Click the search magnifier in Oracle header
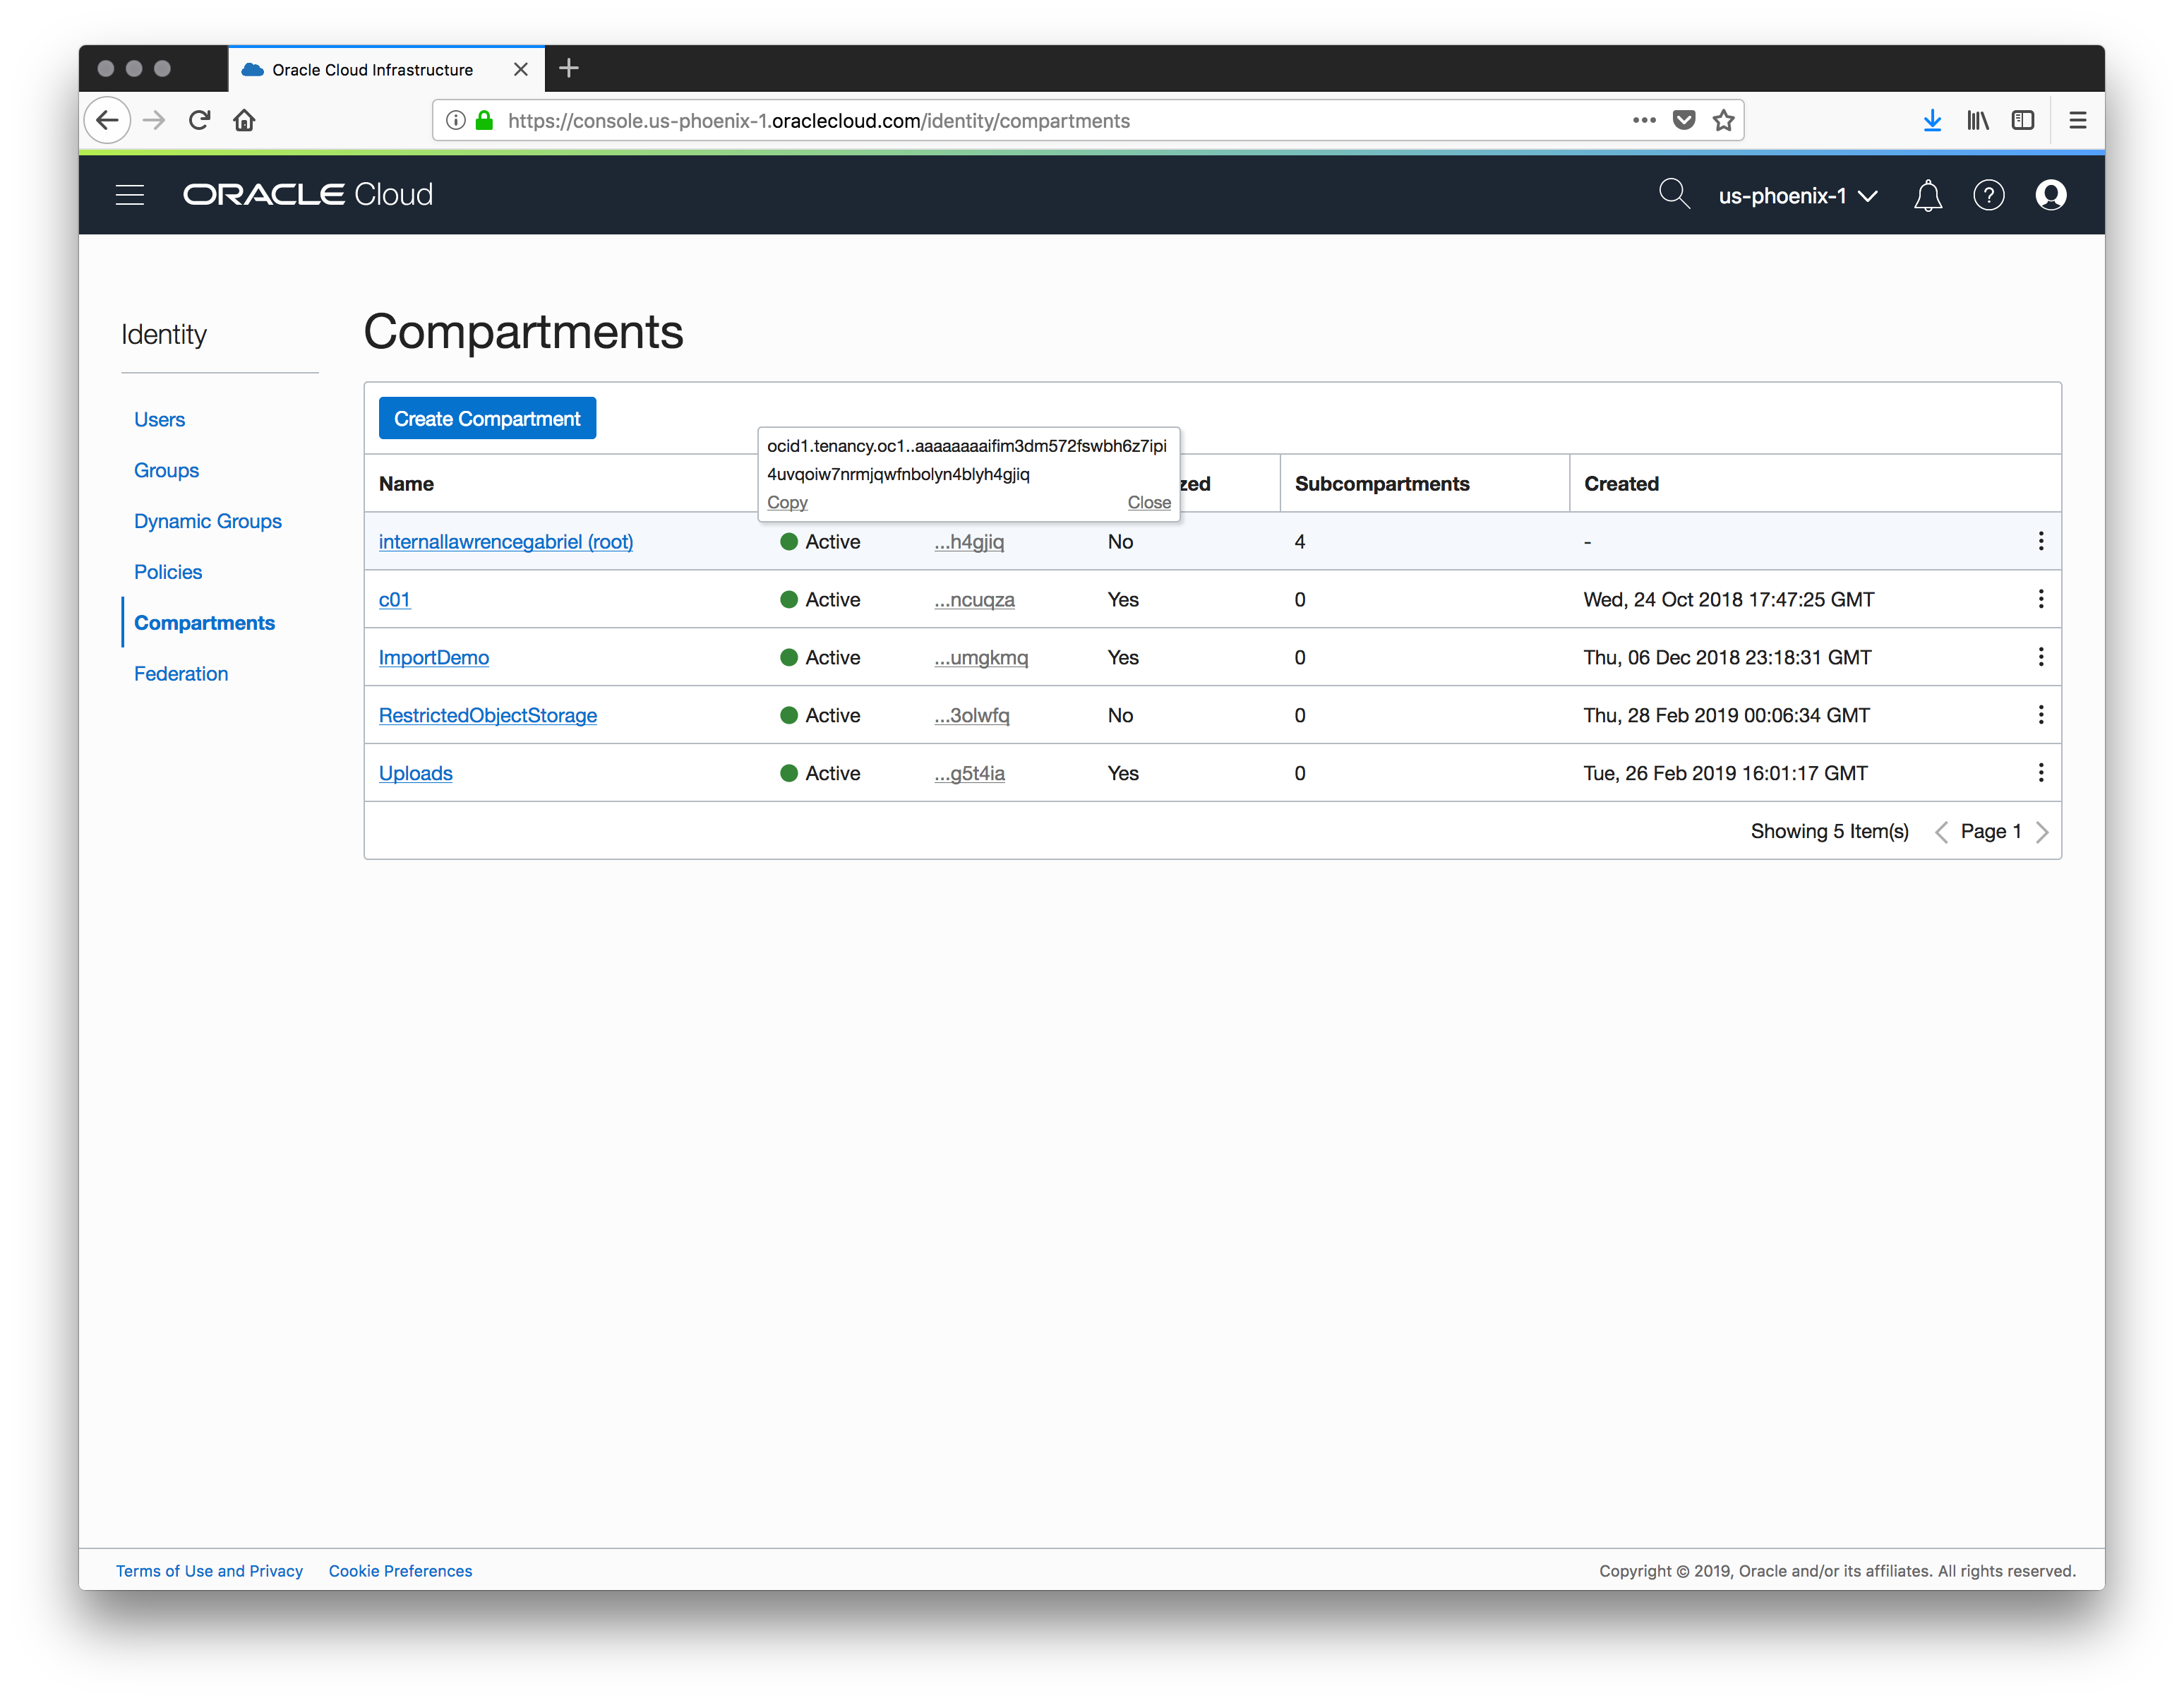Image resolution: width=2184 pixels, height=1703 pixels. click(x=1674, y=194)
